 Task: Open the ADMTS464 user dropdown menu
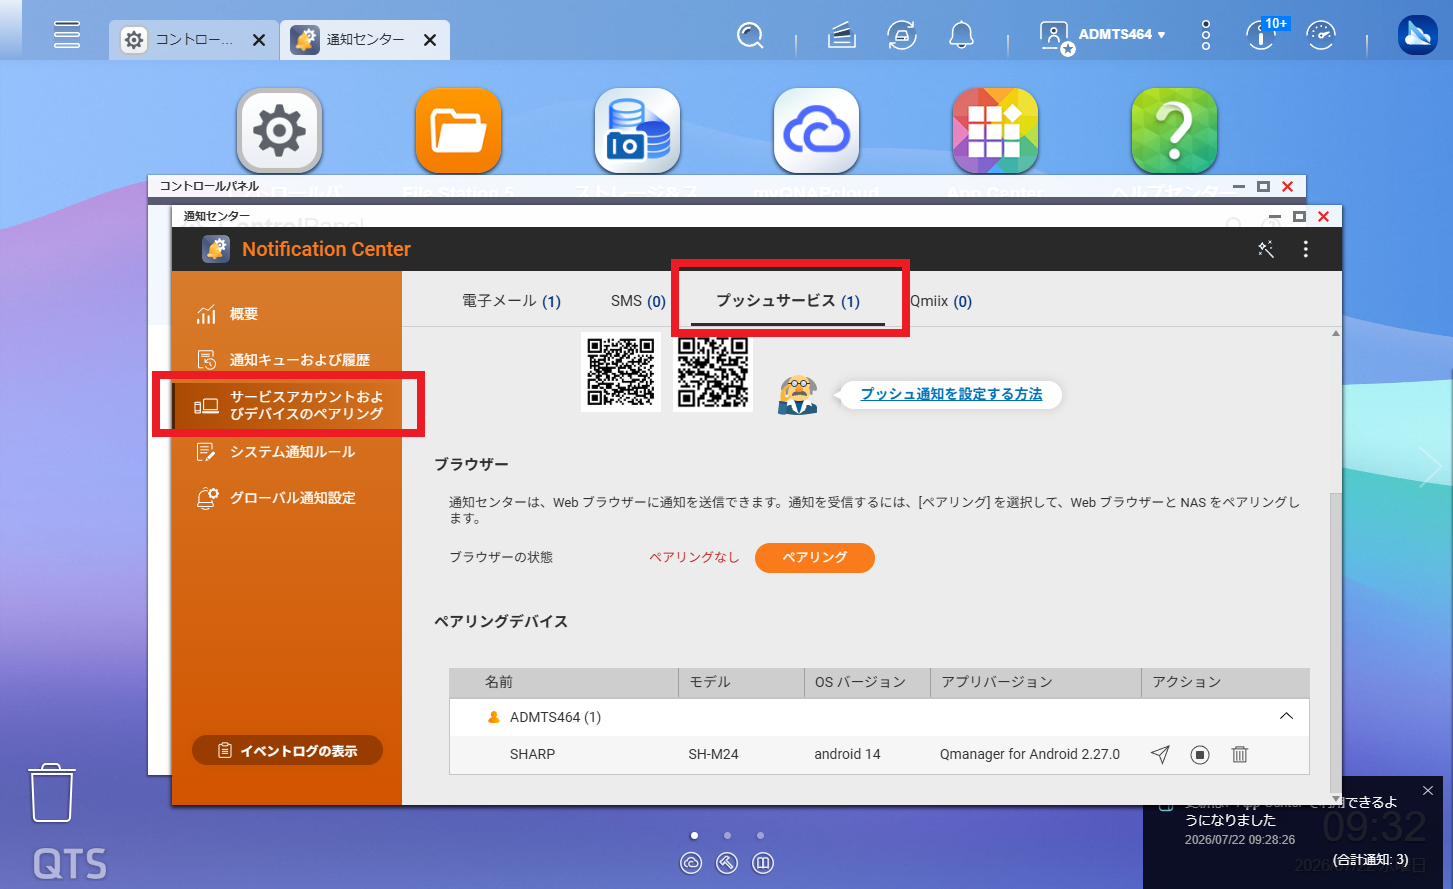pyautogui.click(x=1103, y=35)
